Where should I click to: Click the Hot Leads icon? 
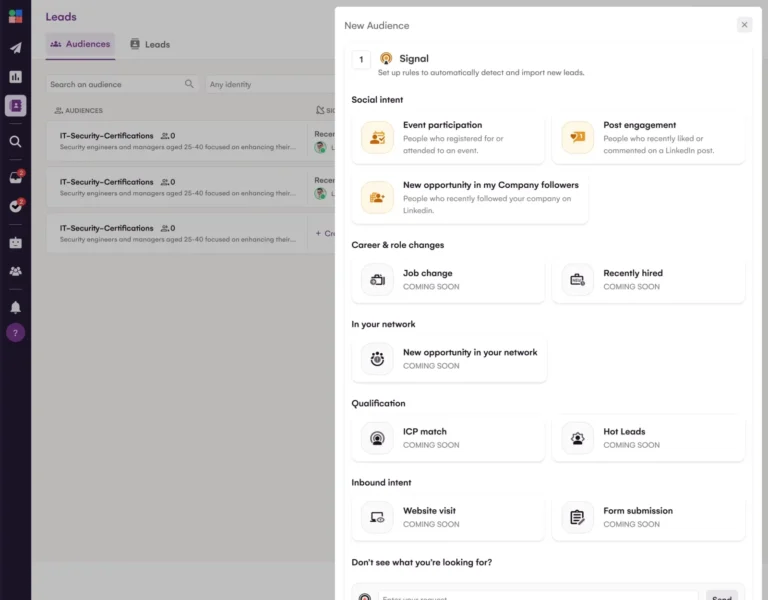click(x=577, y=438)
